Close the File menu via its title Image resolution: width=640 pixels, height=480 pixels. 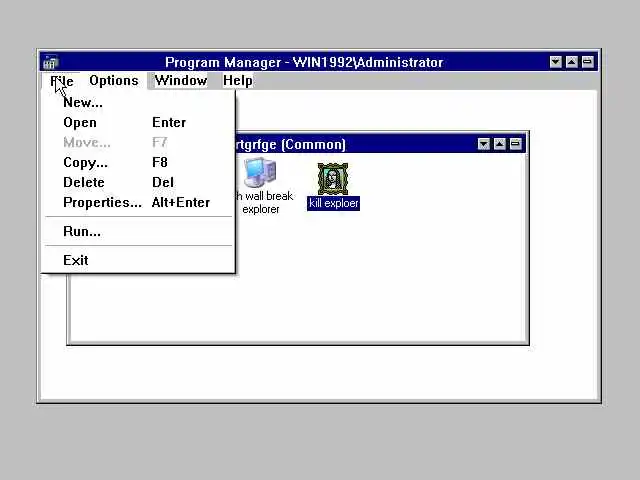(x=62, y=80)
